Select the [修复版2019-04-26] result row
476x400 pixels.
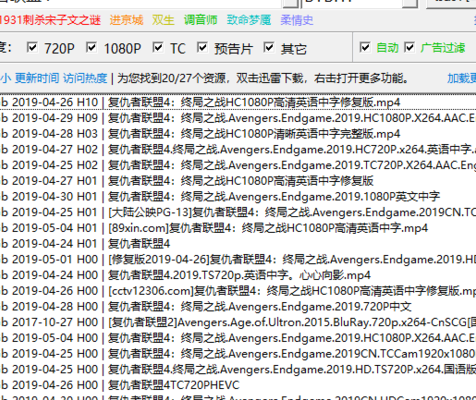(238, 259)
